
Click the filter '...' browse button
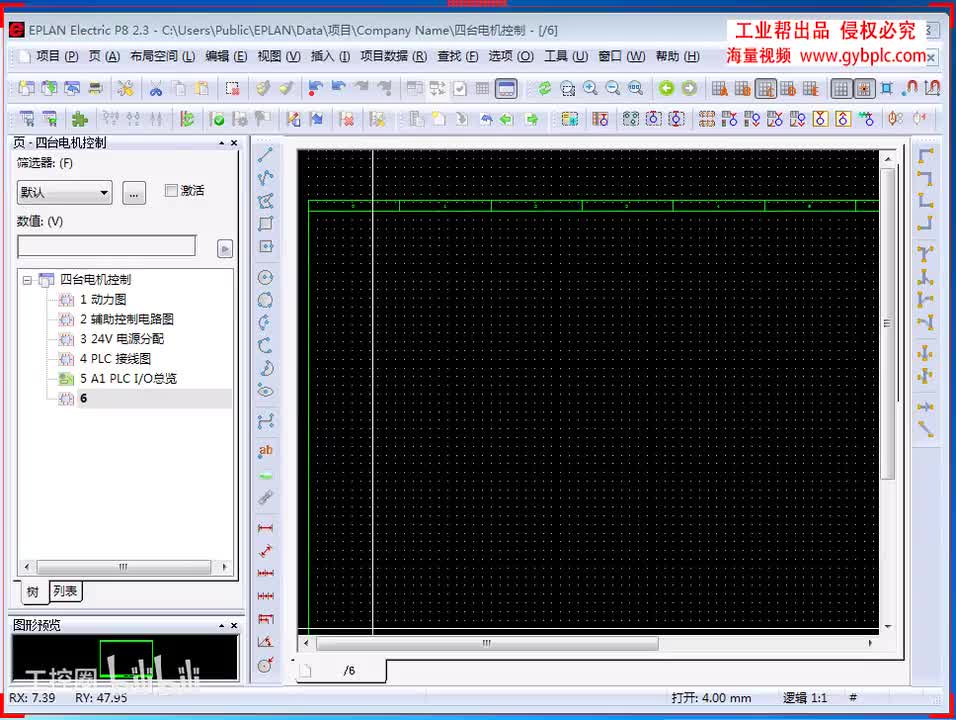click(x=134, y=193)
